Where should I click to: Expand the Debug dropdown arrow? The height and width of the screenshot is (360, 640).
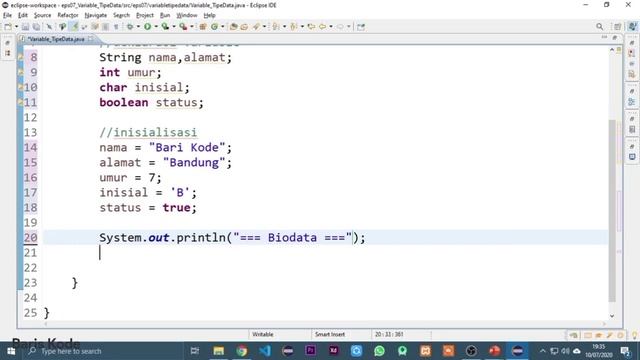(138, 27)
